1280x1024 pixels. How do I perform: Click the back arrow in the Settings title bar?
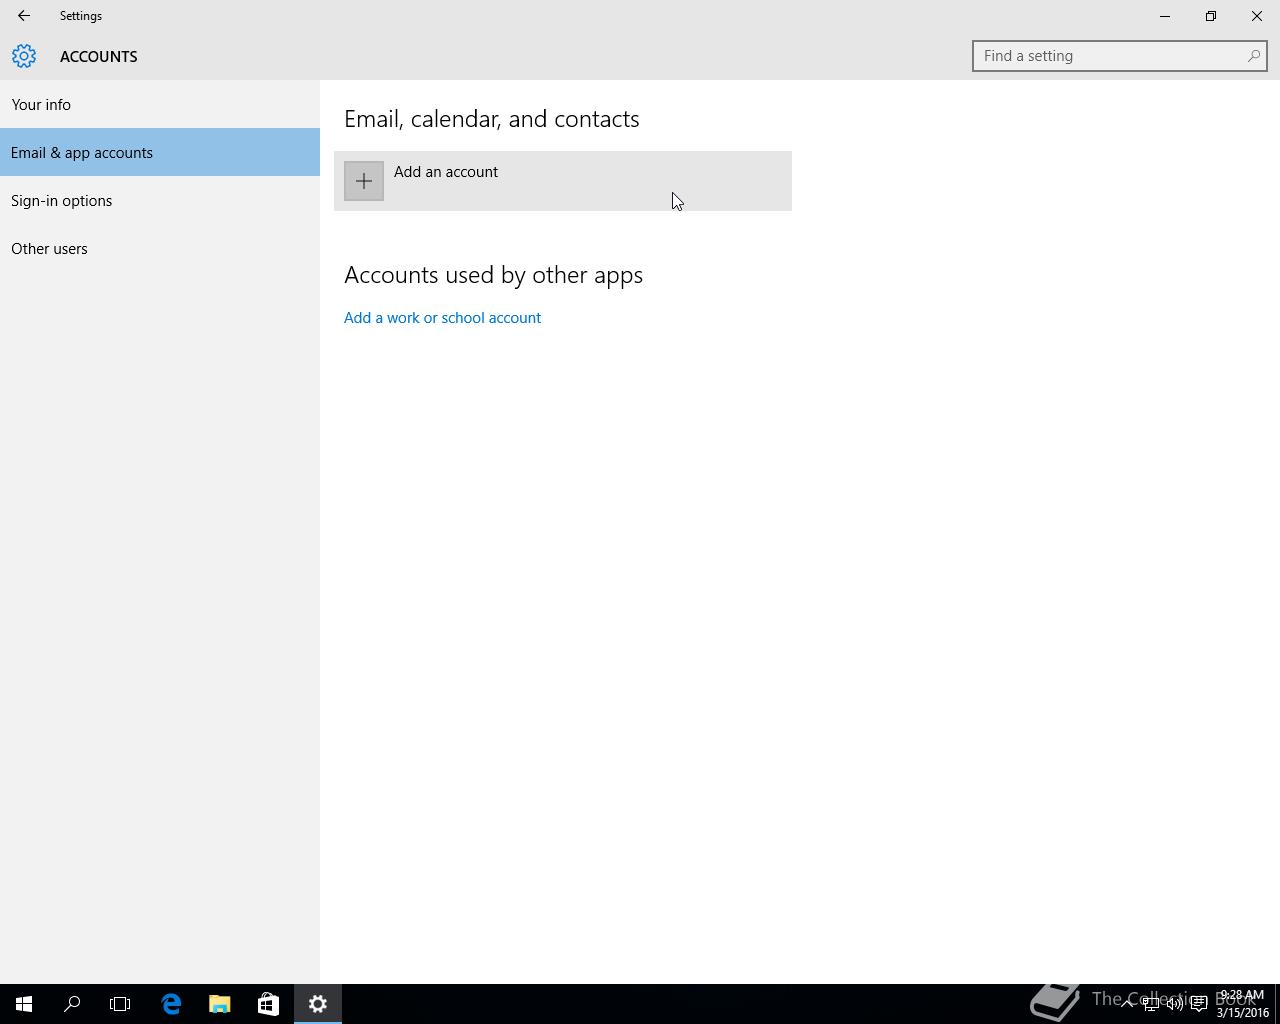(x=24, y=16)
